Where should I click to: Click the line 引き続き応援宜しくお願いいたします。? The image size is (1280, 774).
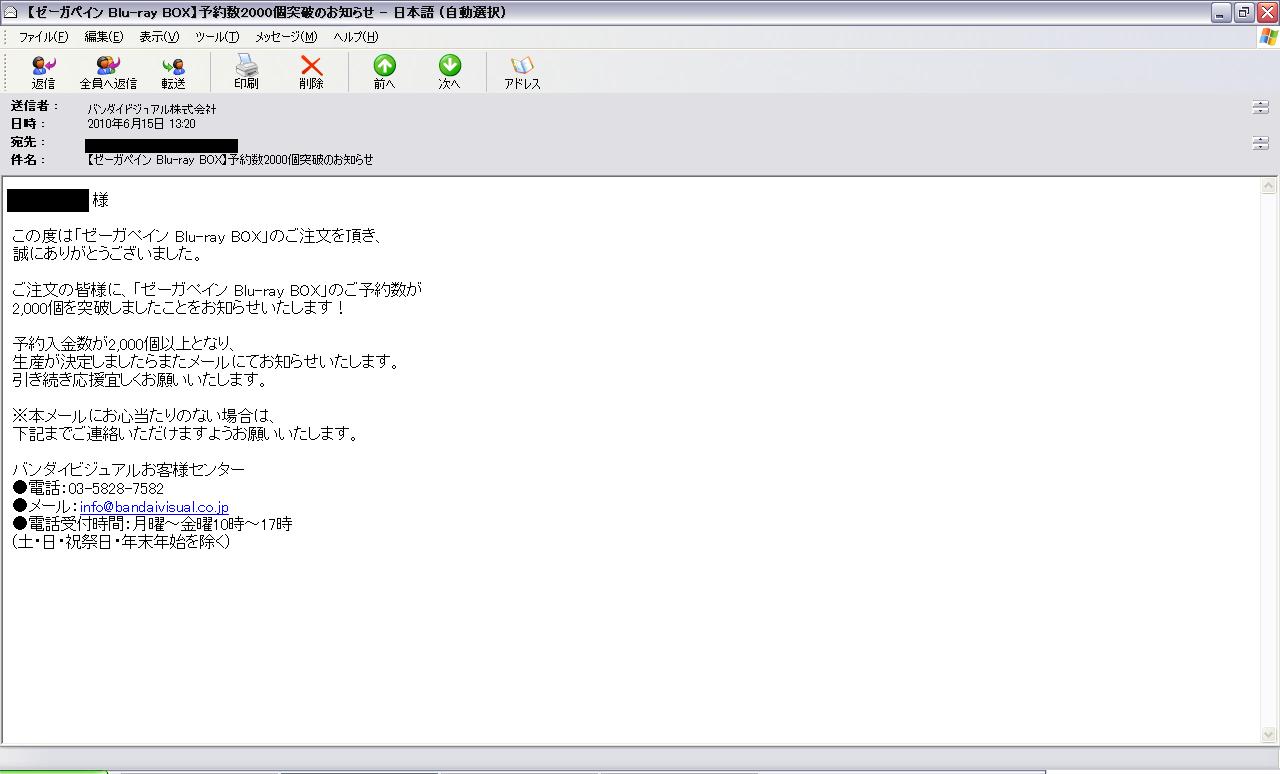tap(140, 380)
